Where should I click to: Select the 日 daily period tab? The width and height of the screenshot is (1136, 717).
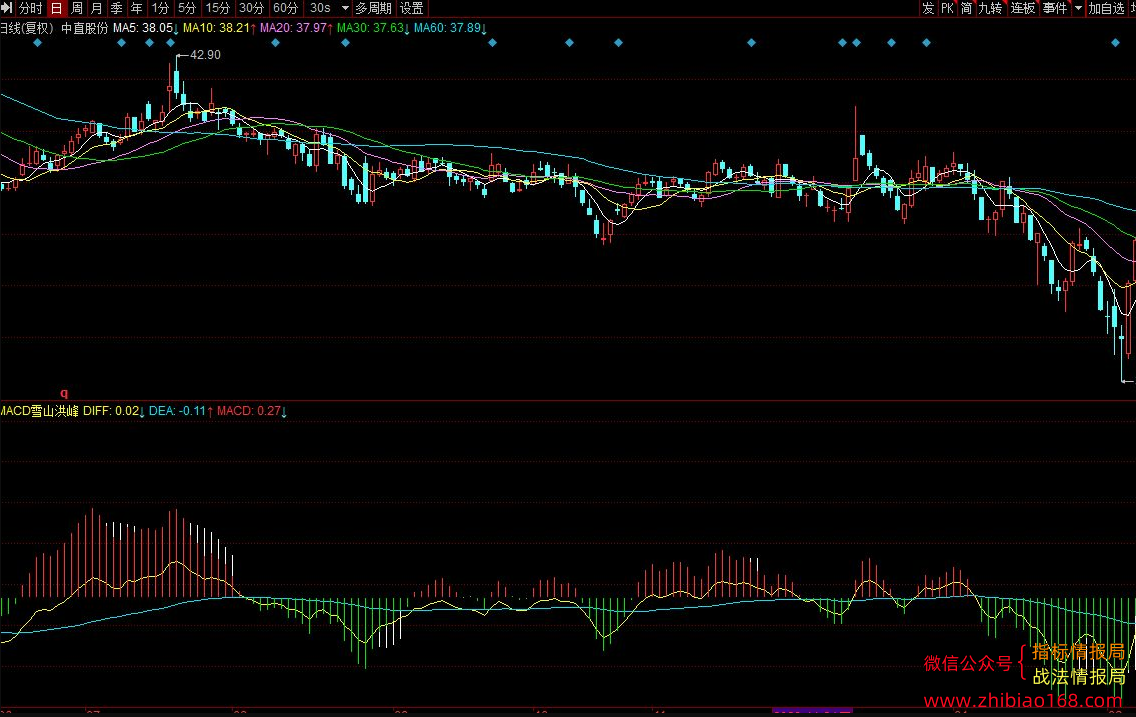(x=57, y=8)
